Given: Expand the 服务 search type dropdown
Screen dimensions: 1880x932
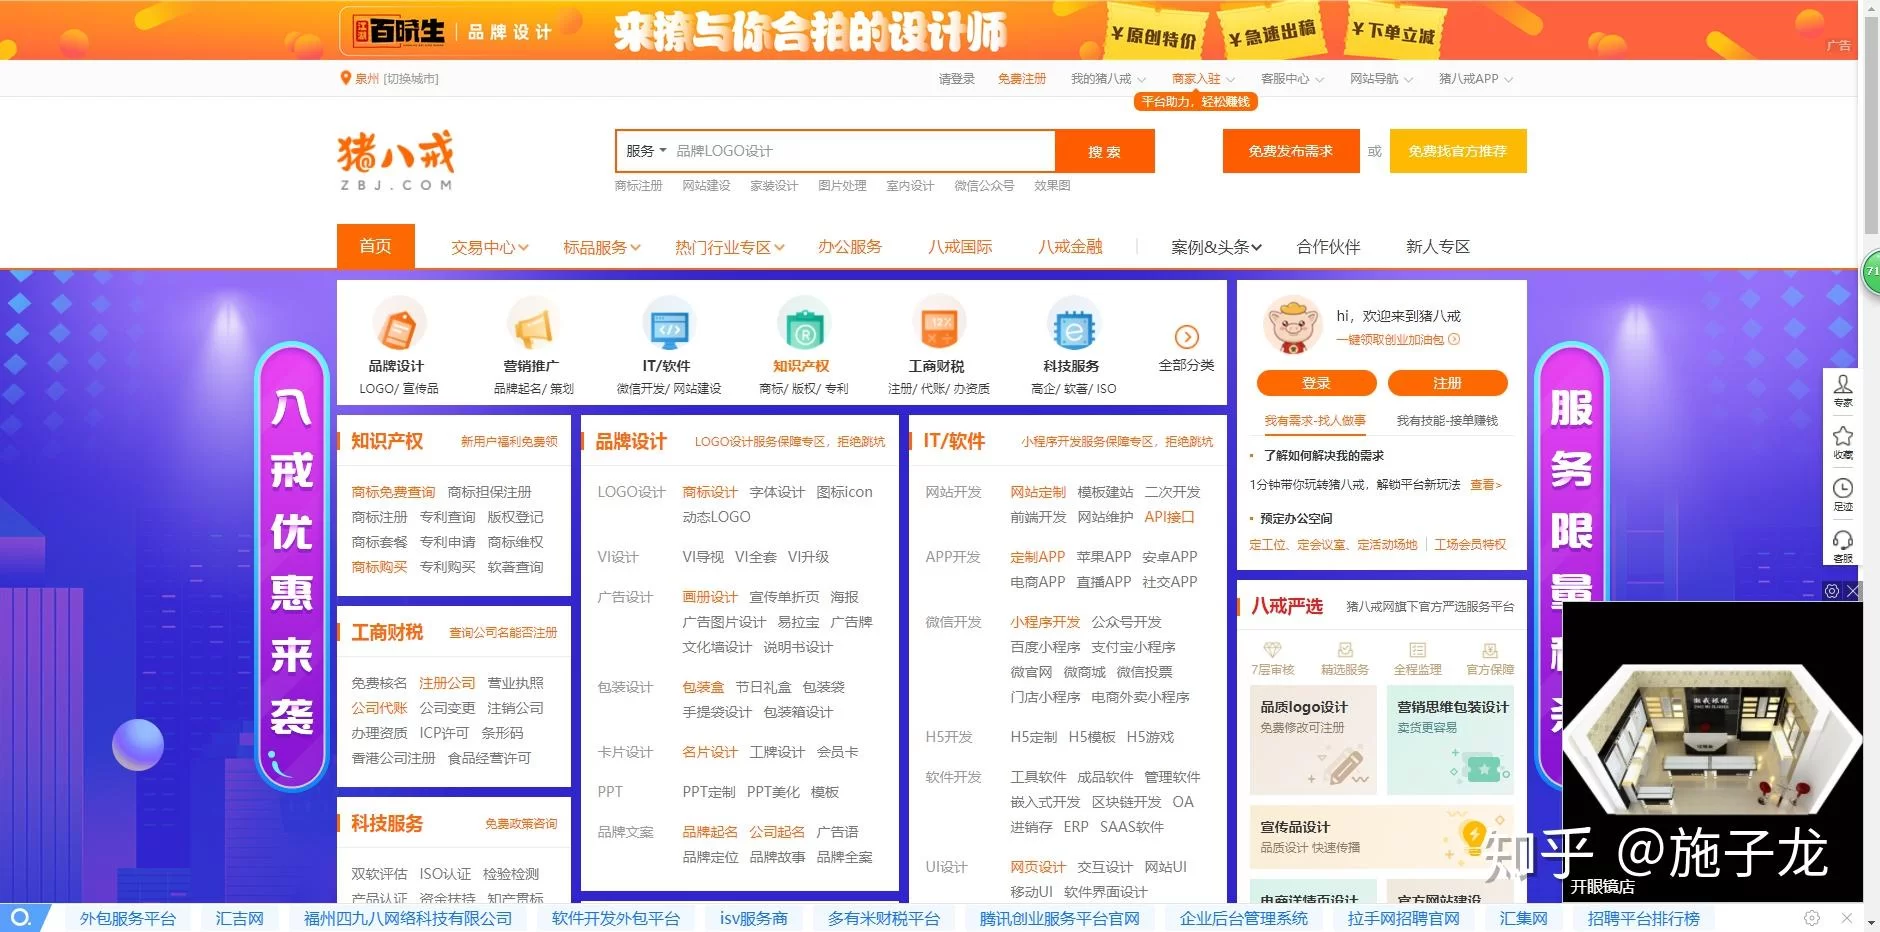Looking at the screenshot, I should [x=646, y=151].
